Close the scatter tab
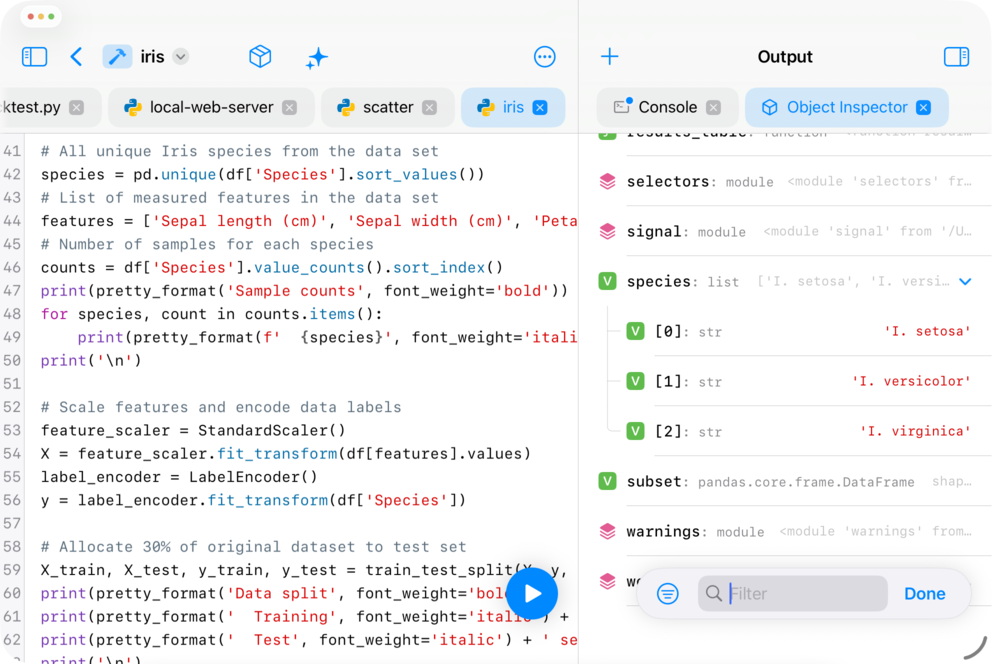Viewport: 992px width, 664px height. [x=430, y=108]
